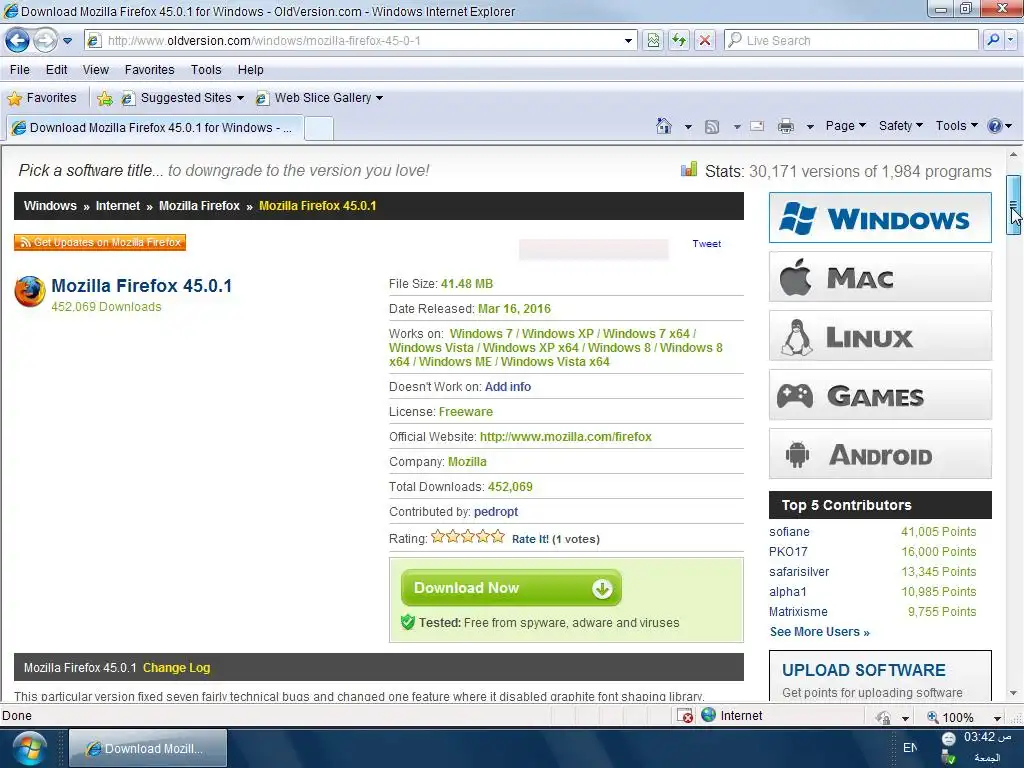Click the blue Help question mark icon
1024x768 pixels.
coord(995,126)
